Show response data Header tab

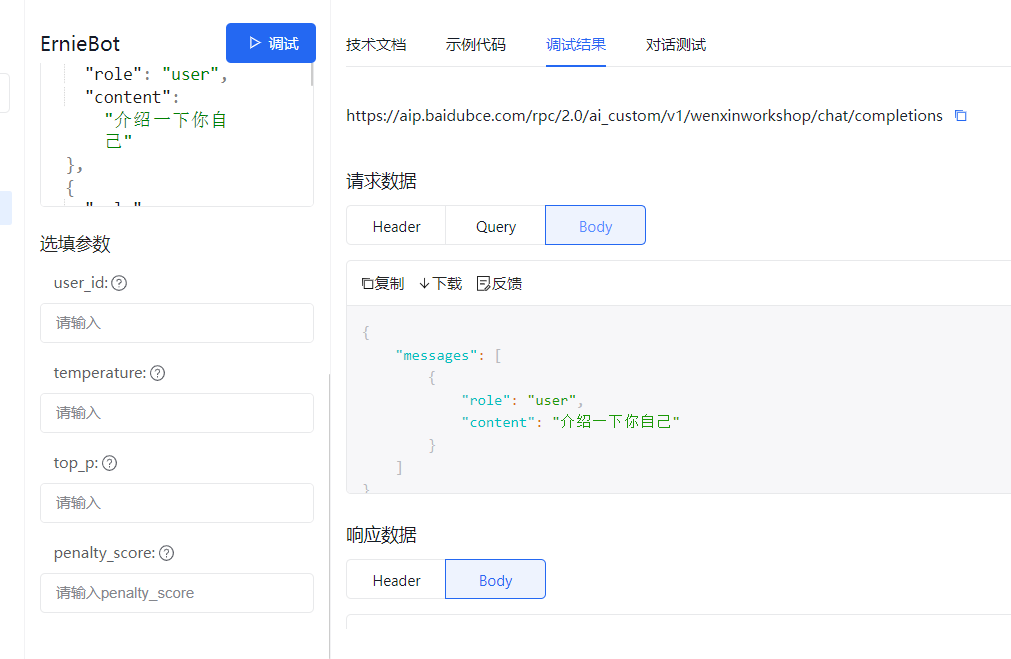(396, 580)
